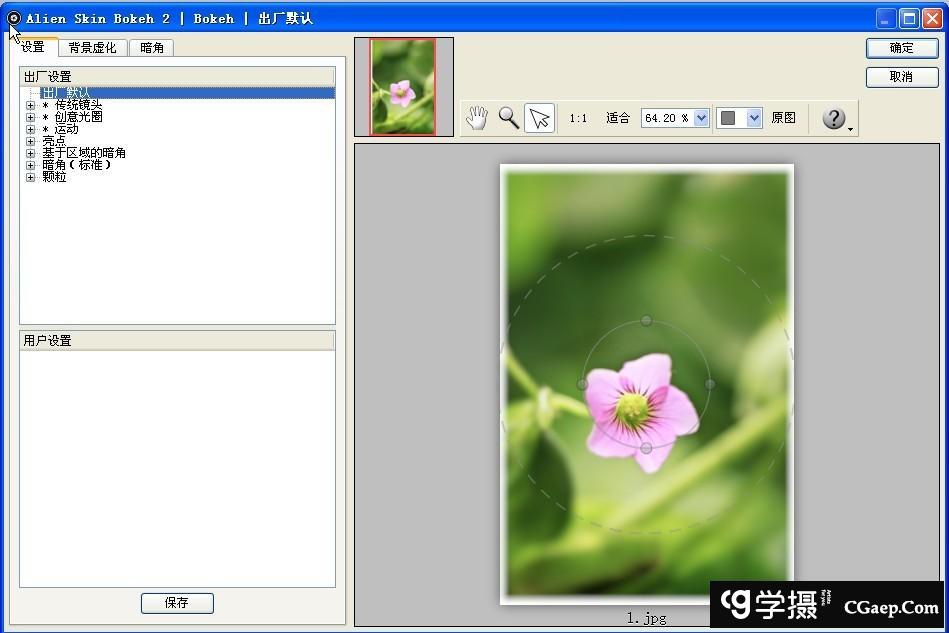Click right handle of focus region circle

710,384
